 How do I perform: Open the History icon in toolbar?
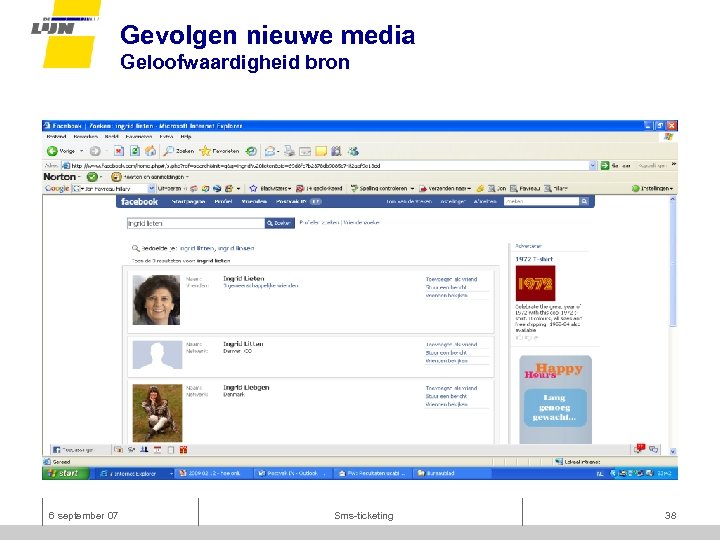coord(251,151)
